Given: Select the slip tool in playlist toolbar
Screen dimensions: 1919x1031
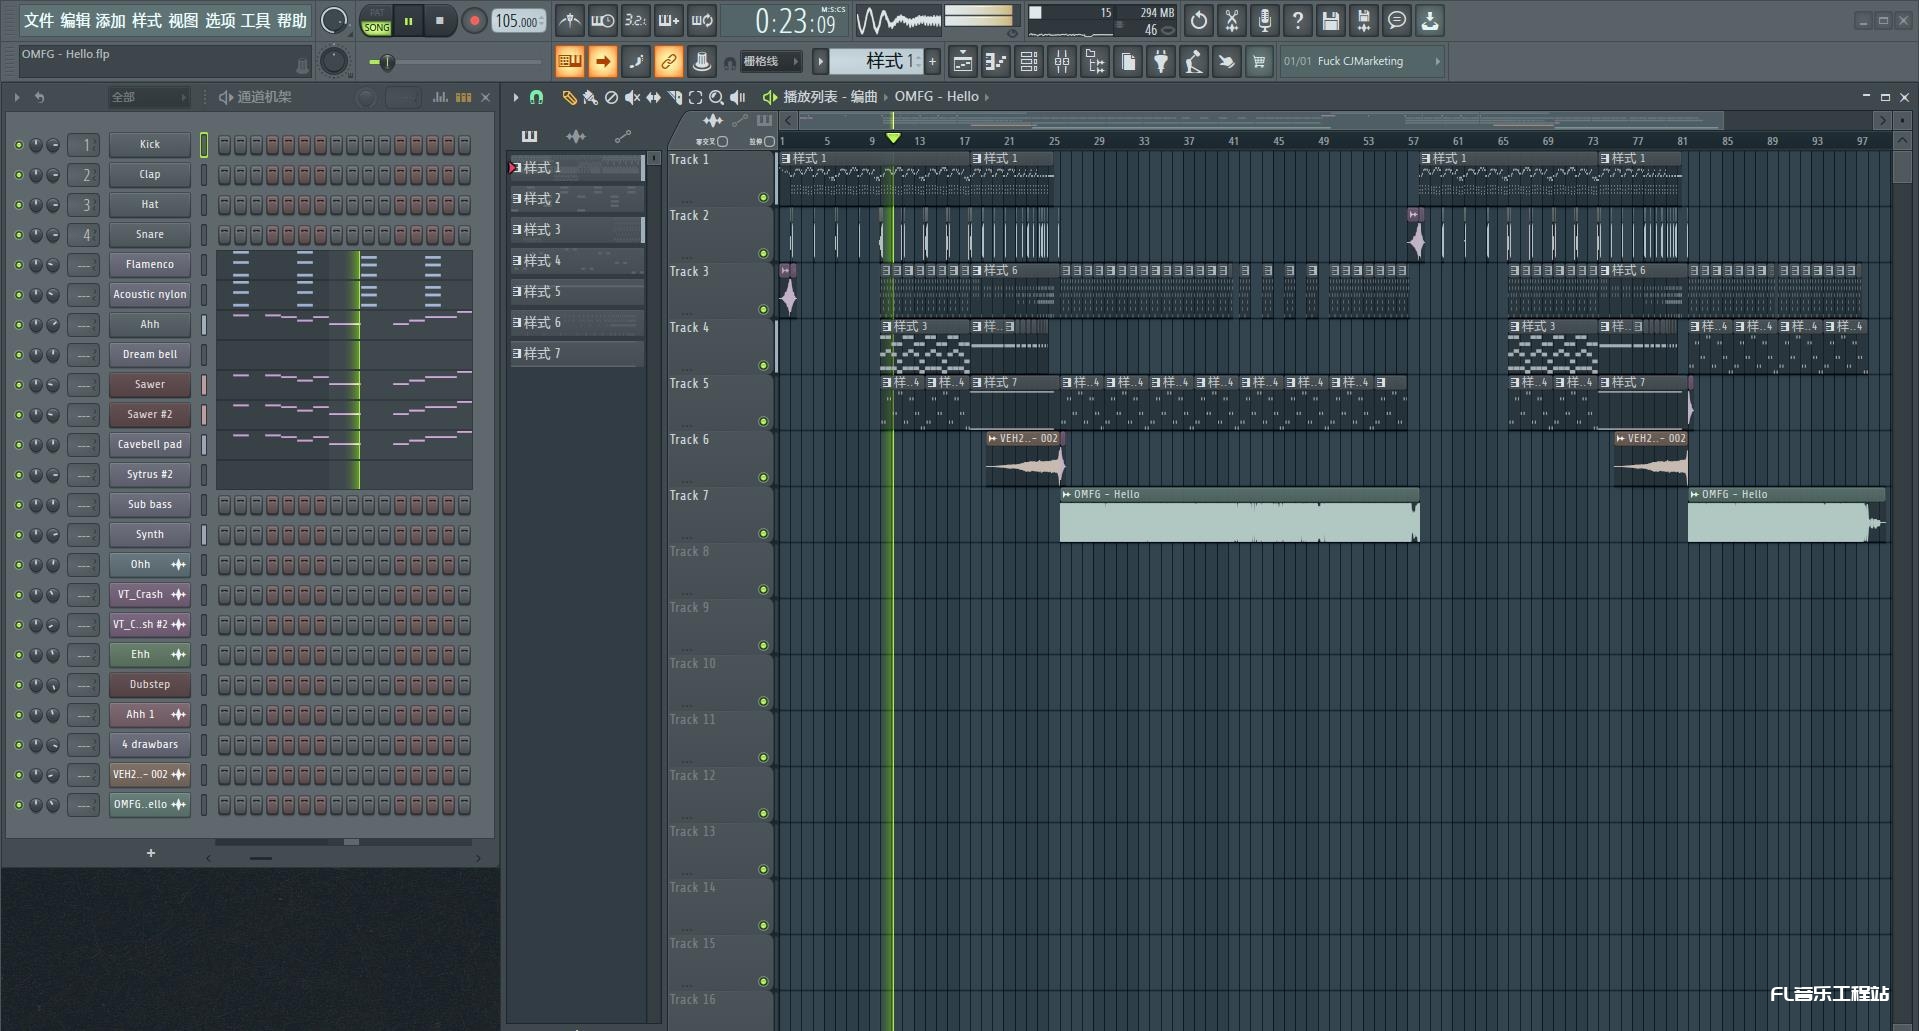Looking at the screenshot, I should (x=653, y=97).
